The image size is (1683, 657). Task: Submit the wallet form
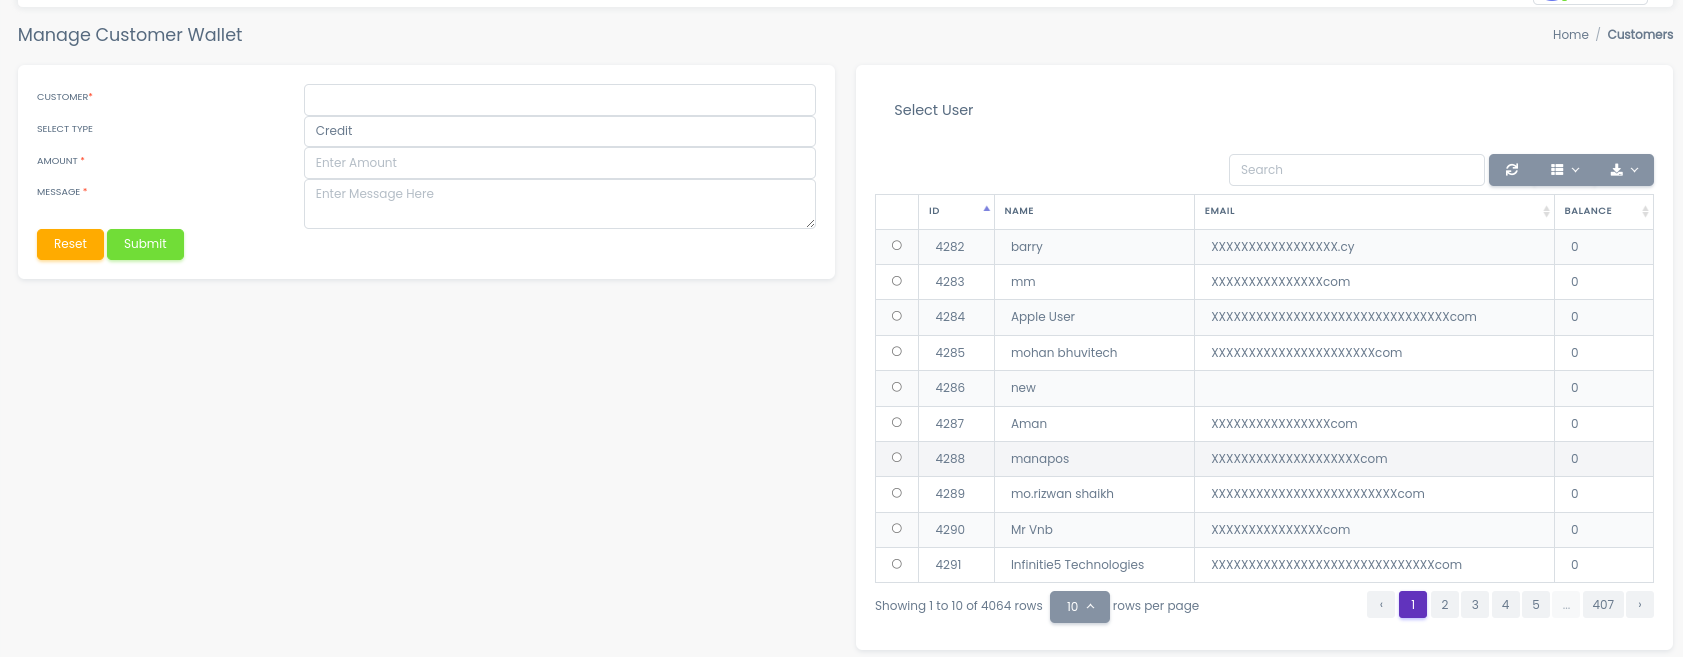click(x=145, y=244)
